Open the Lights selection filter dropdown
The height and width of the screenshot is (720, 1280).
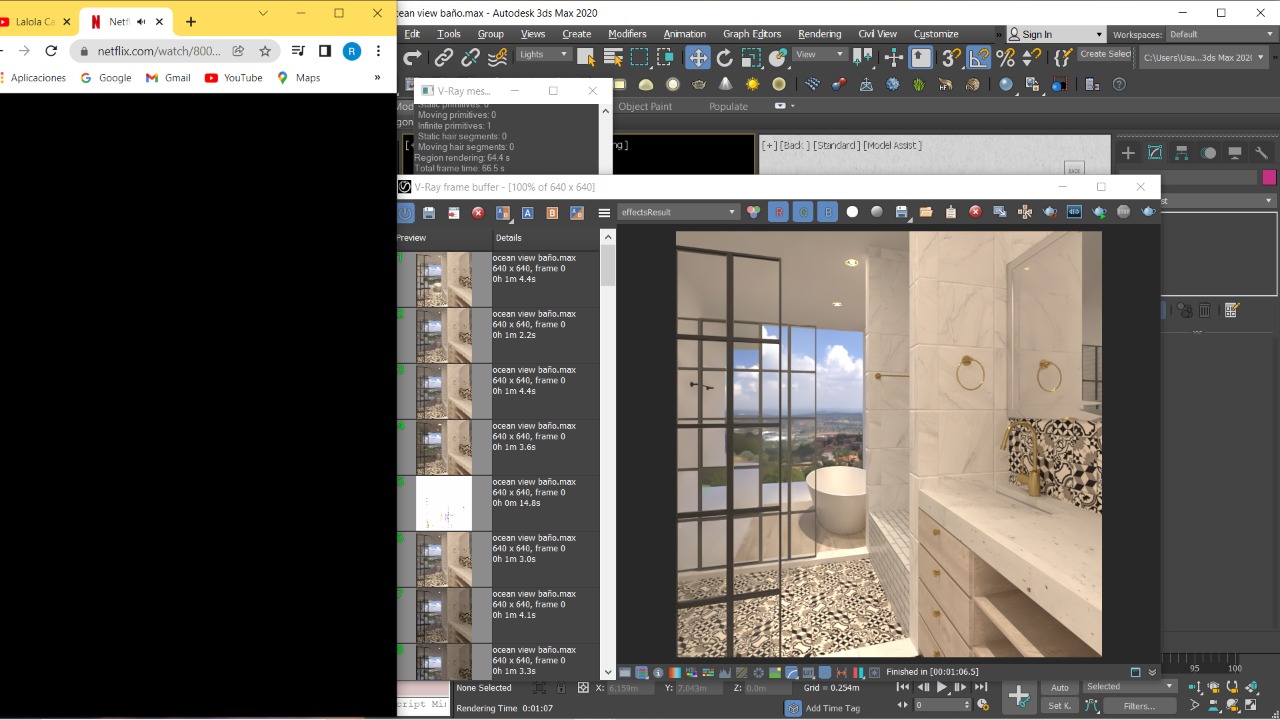[x=544, y=55]
